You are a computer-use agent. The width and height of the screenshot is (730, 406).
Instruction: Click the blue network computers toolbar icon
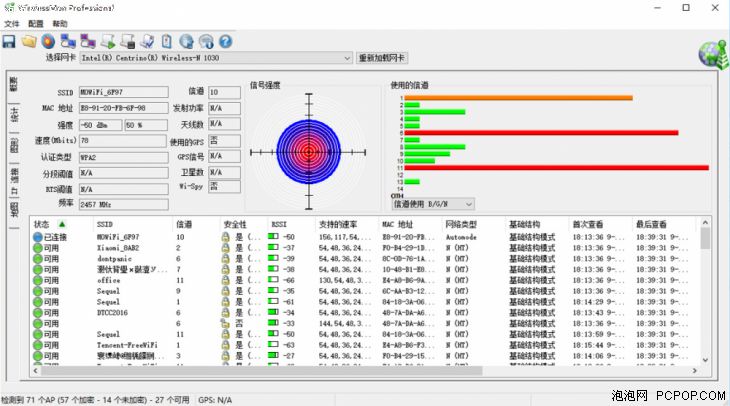68,41
